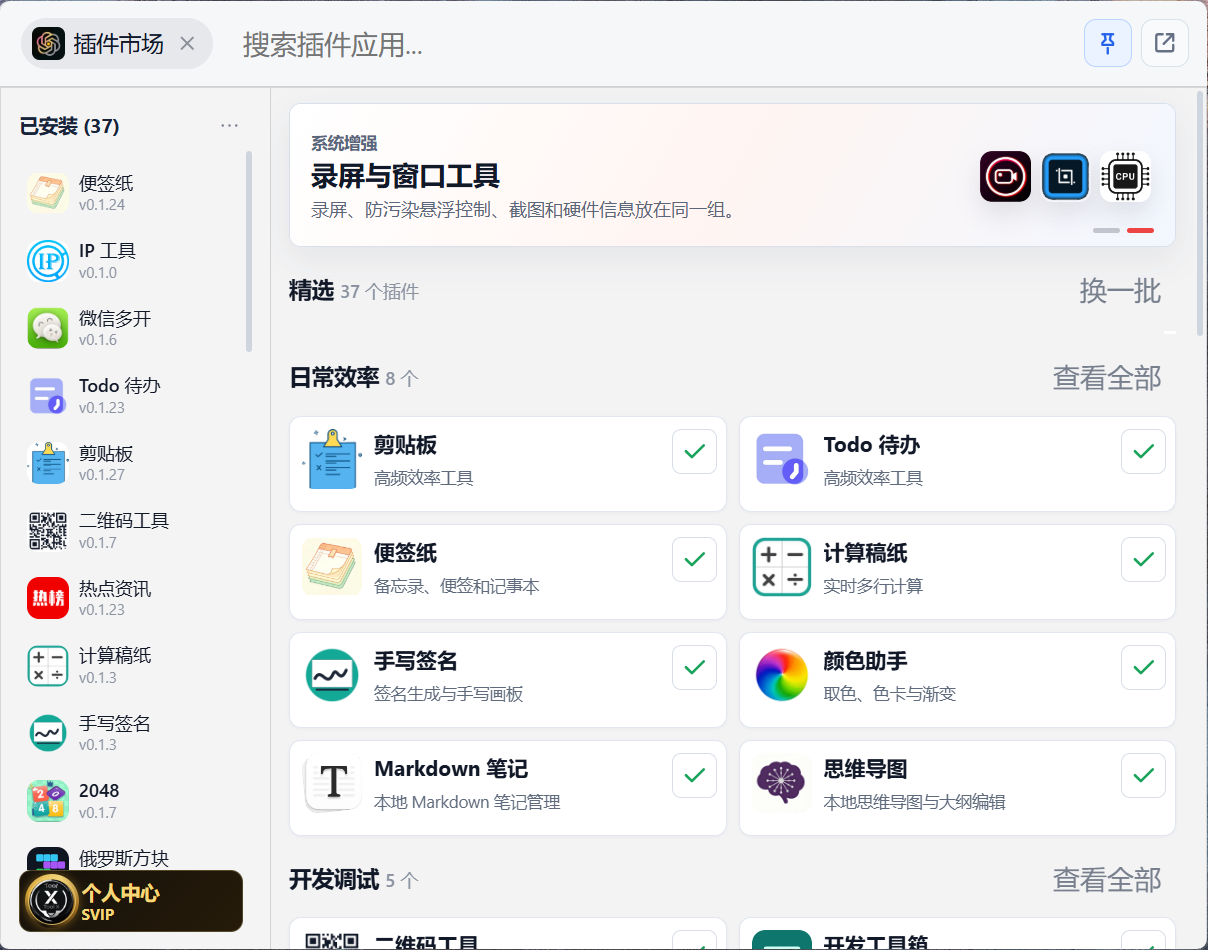
Task: Click the 精选 37 个插件 heading
Action: [354, 291]
